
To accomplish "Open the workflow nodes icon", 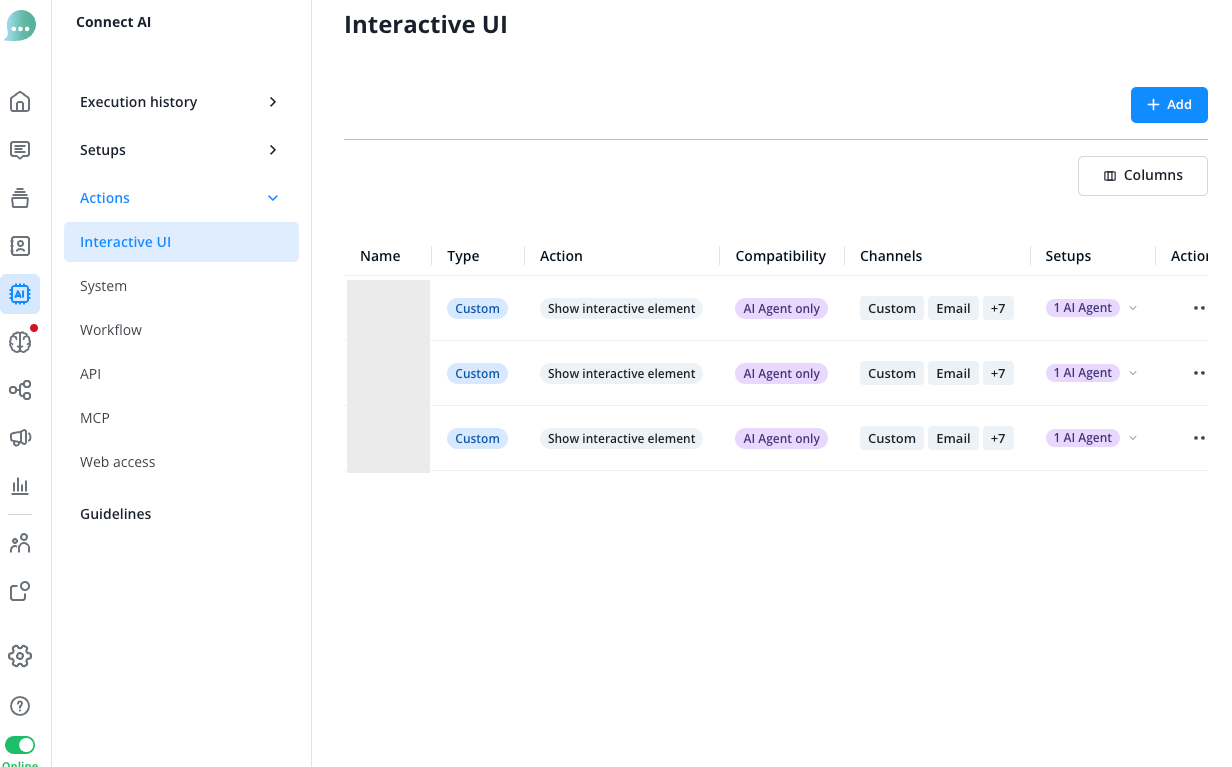I will click(x=20, y=390).
